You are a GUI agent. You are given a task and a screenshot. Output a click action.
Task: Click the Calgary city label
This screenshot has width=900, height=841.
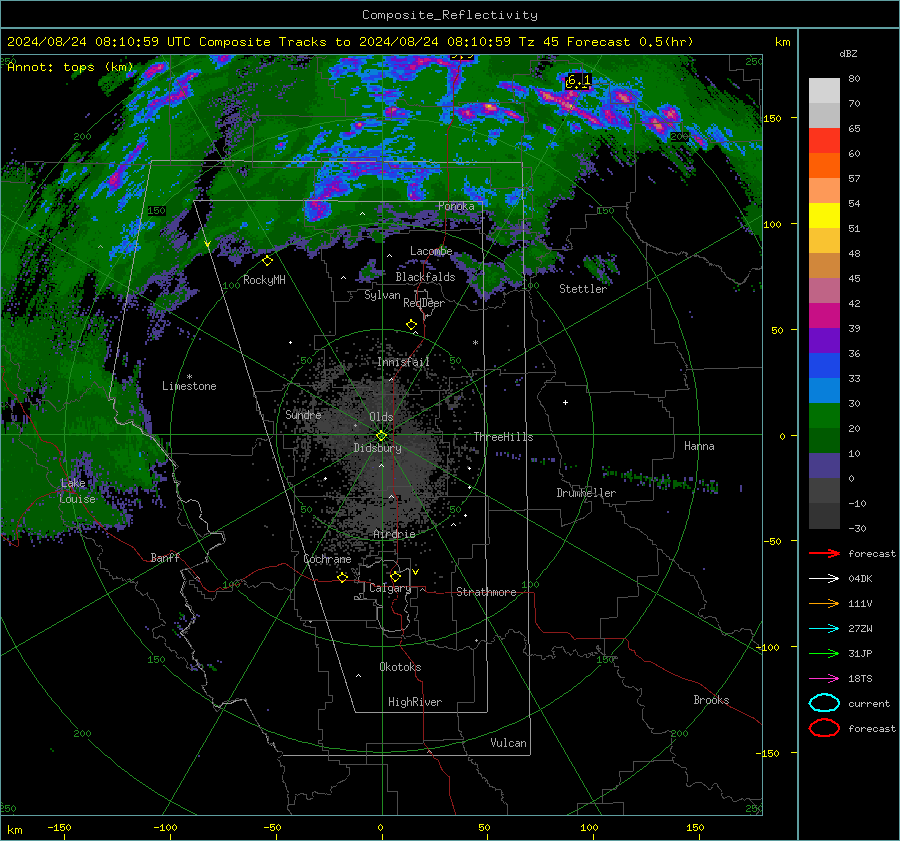tap(390, 588)
